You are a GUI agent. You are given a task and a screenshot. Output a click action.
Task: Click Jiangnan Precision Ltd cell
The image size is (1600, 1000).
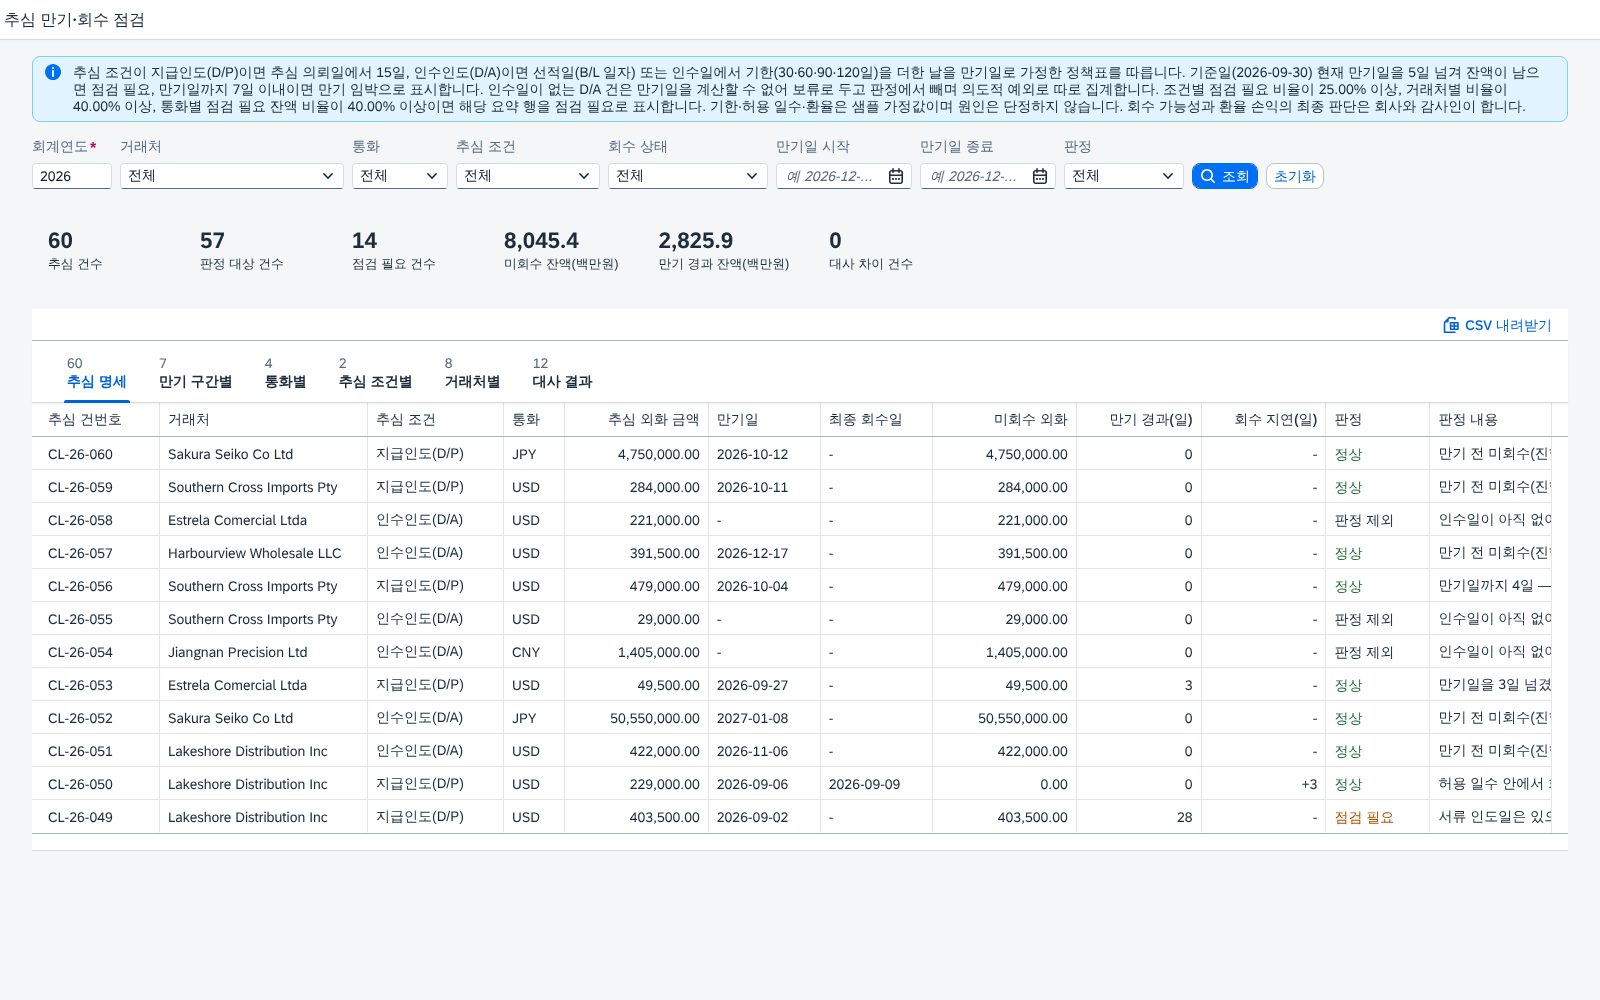238,652
